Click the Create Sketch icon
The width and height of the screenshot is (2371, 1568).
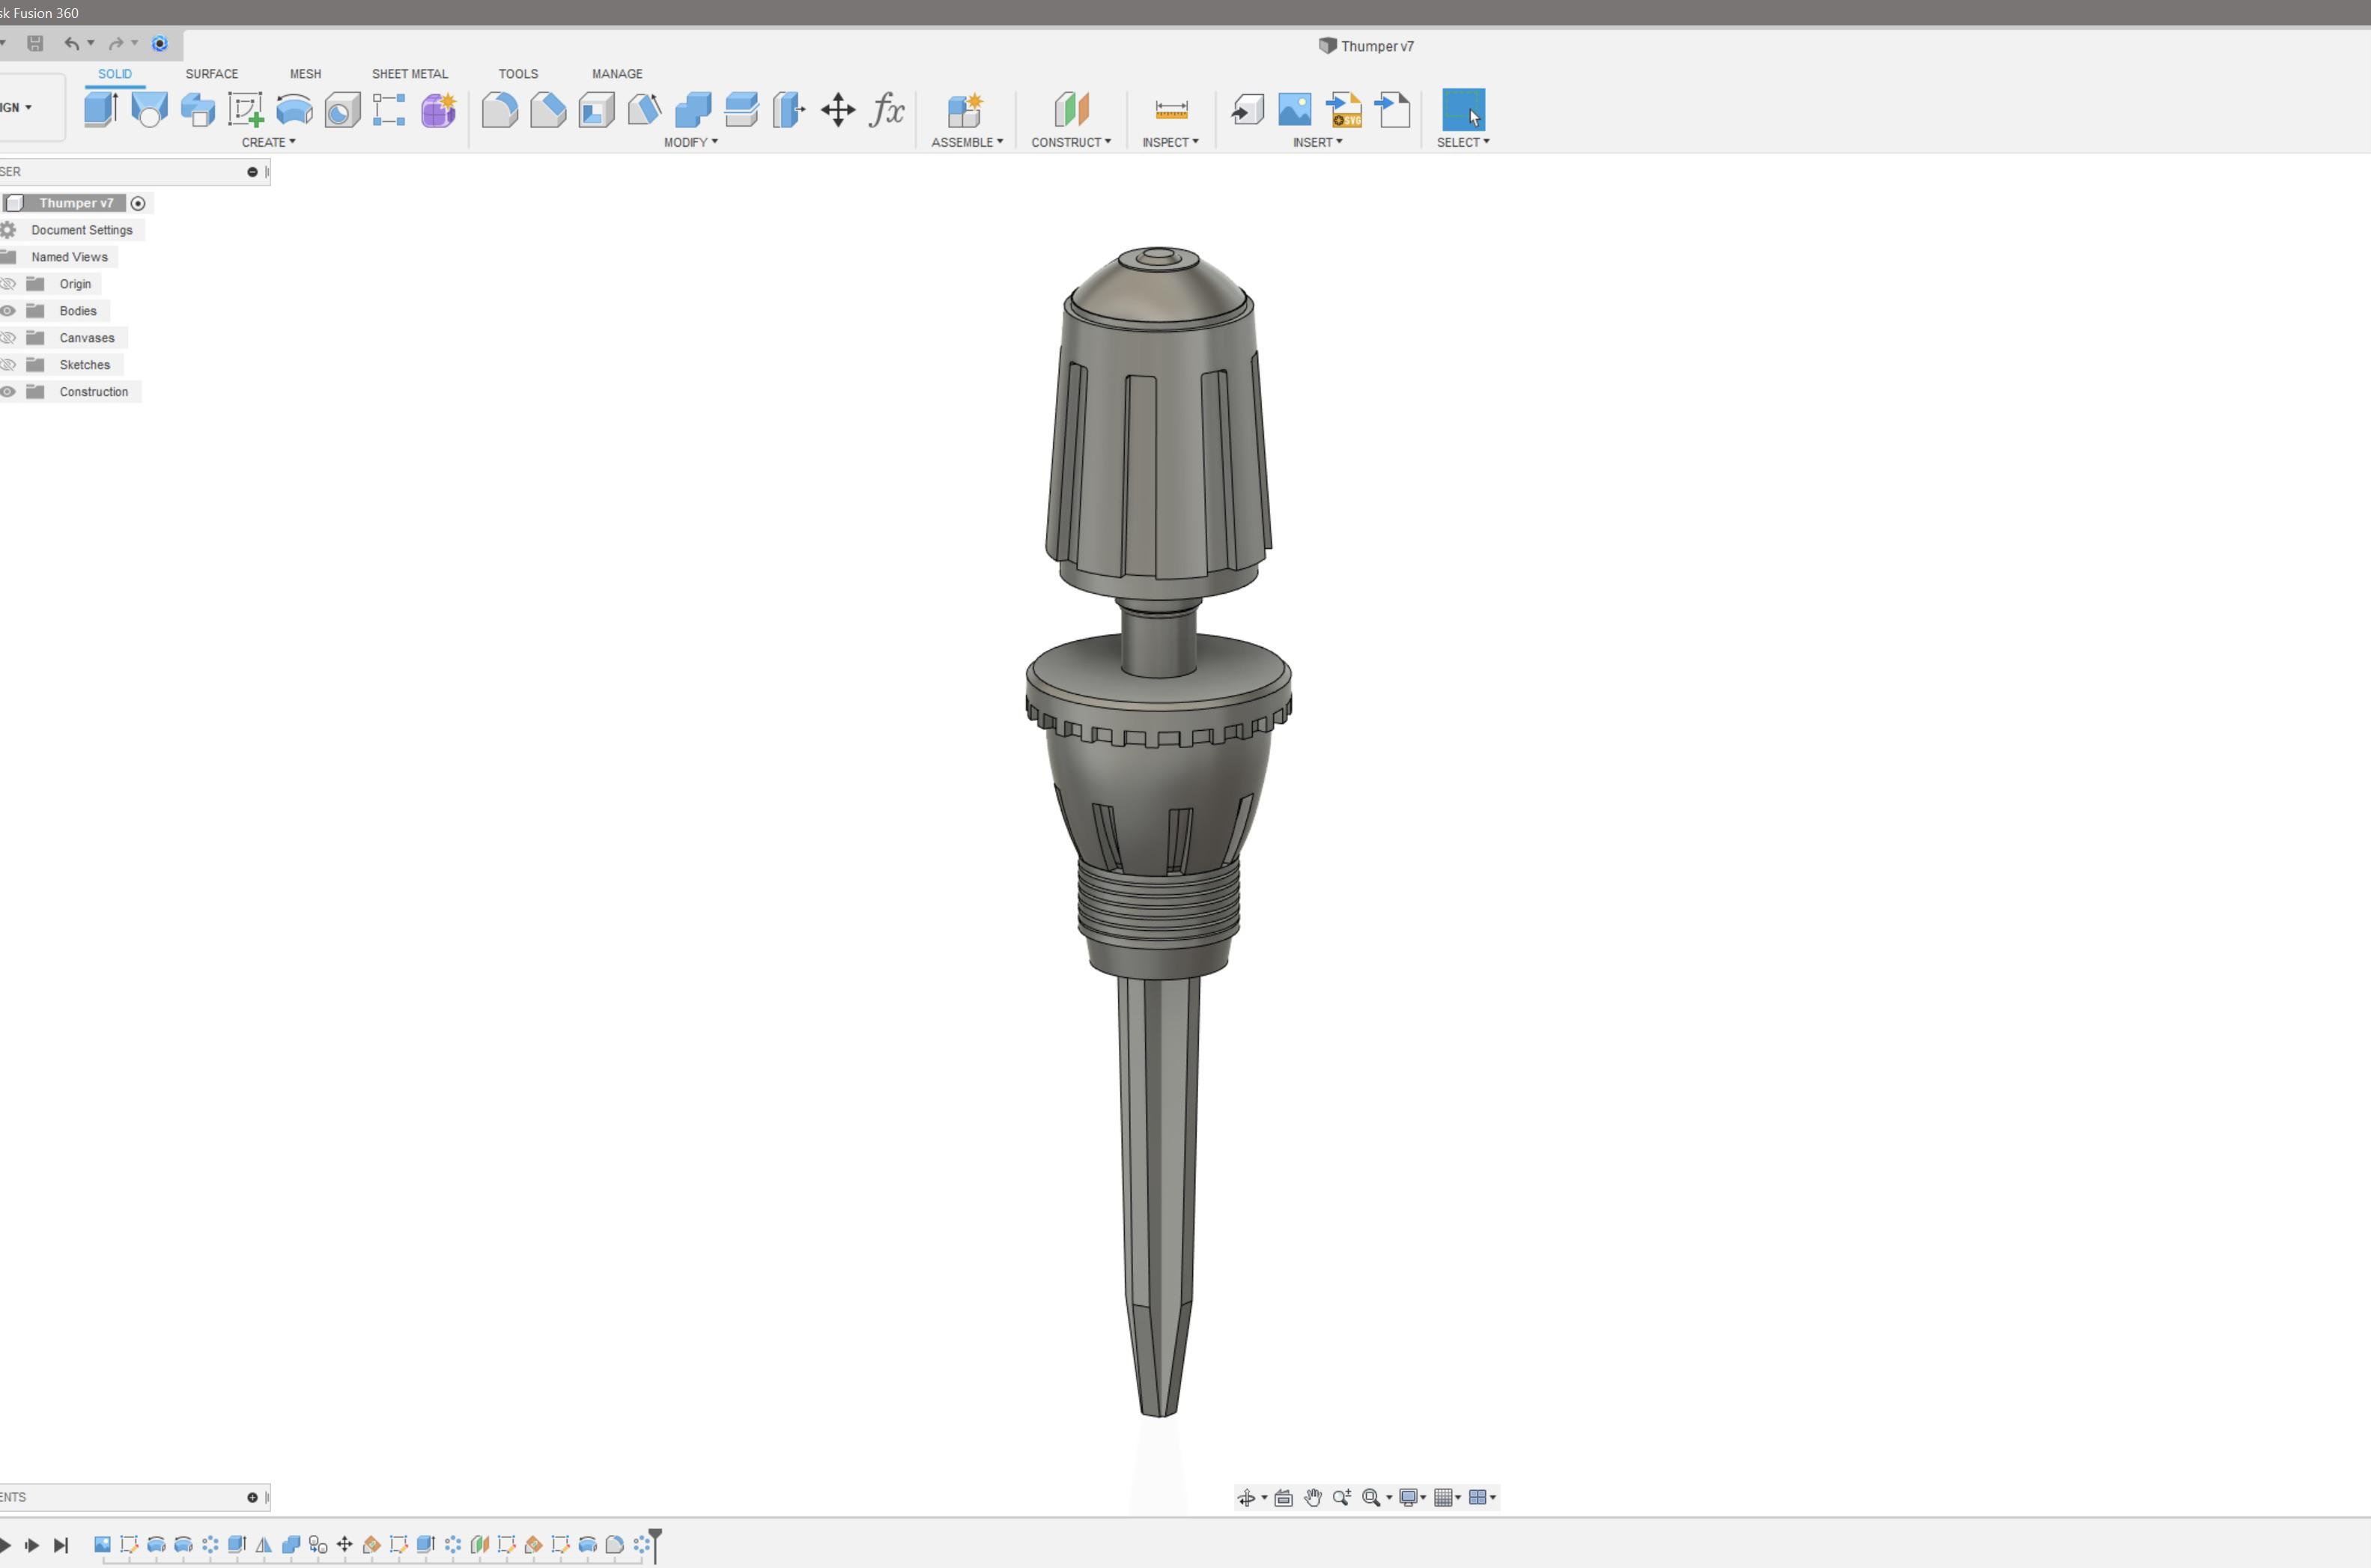(245, 109)
